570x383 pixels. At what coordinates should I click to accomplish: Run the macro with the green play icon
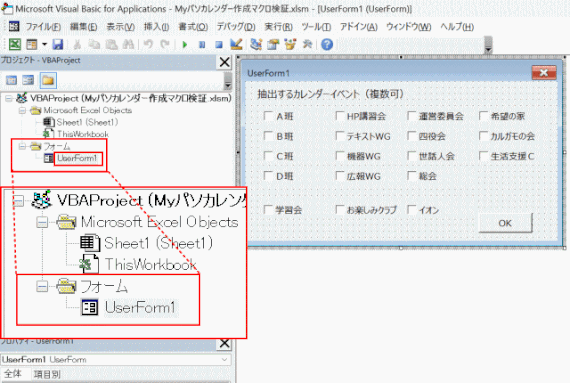[x=185, y=44]
